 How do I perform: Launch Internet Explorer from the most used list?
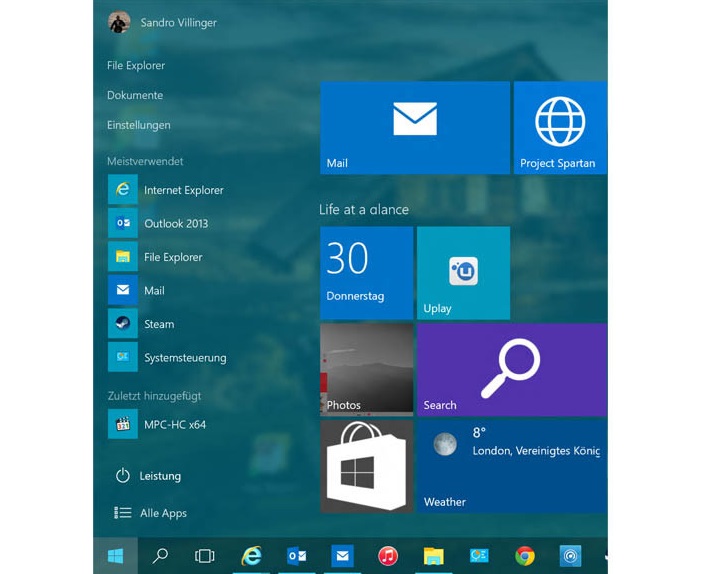166,190
